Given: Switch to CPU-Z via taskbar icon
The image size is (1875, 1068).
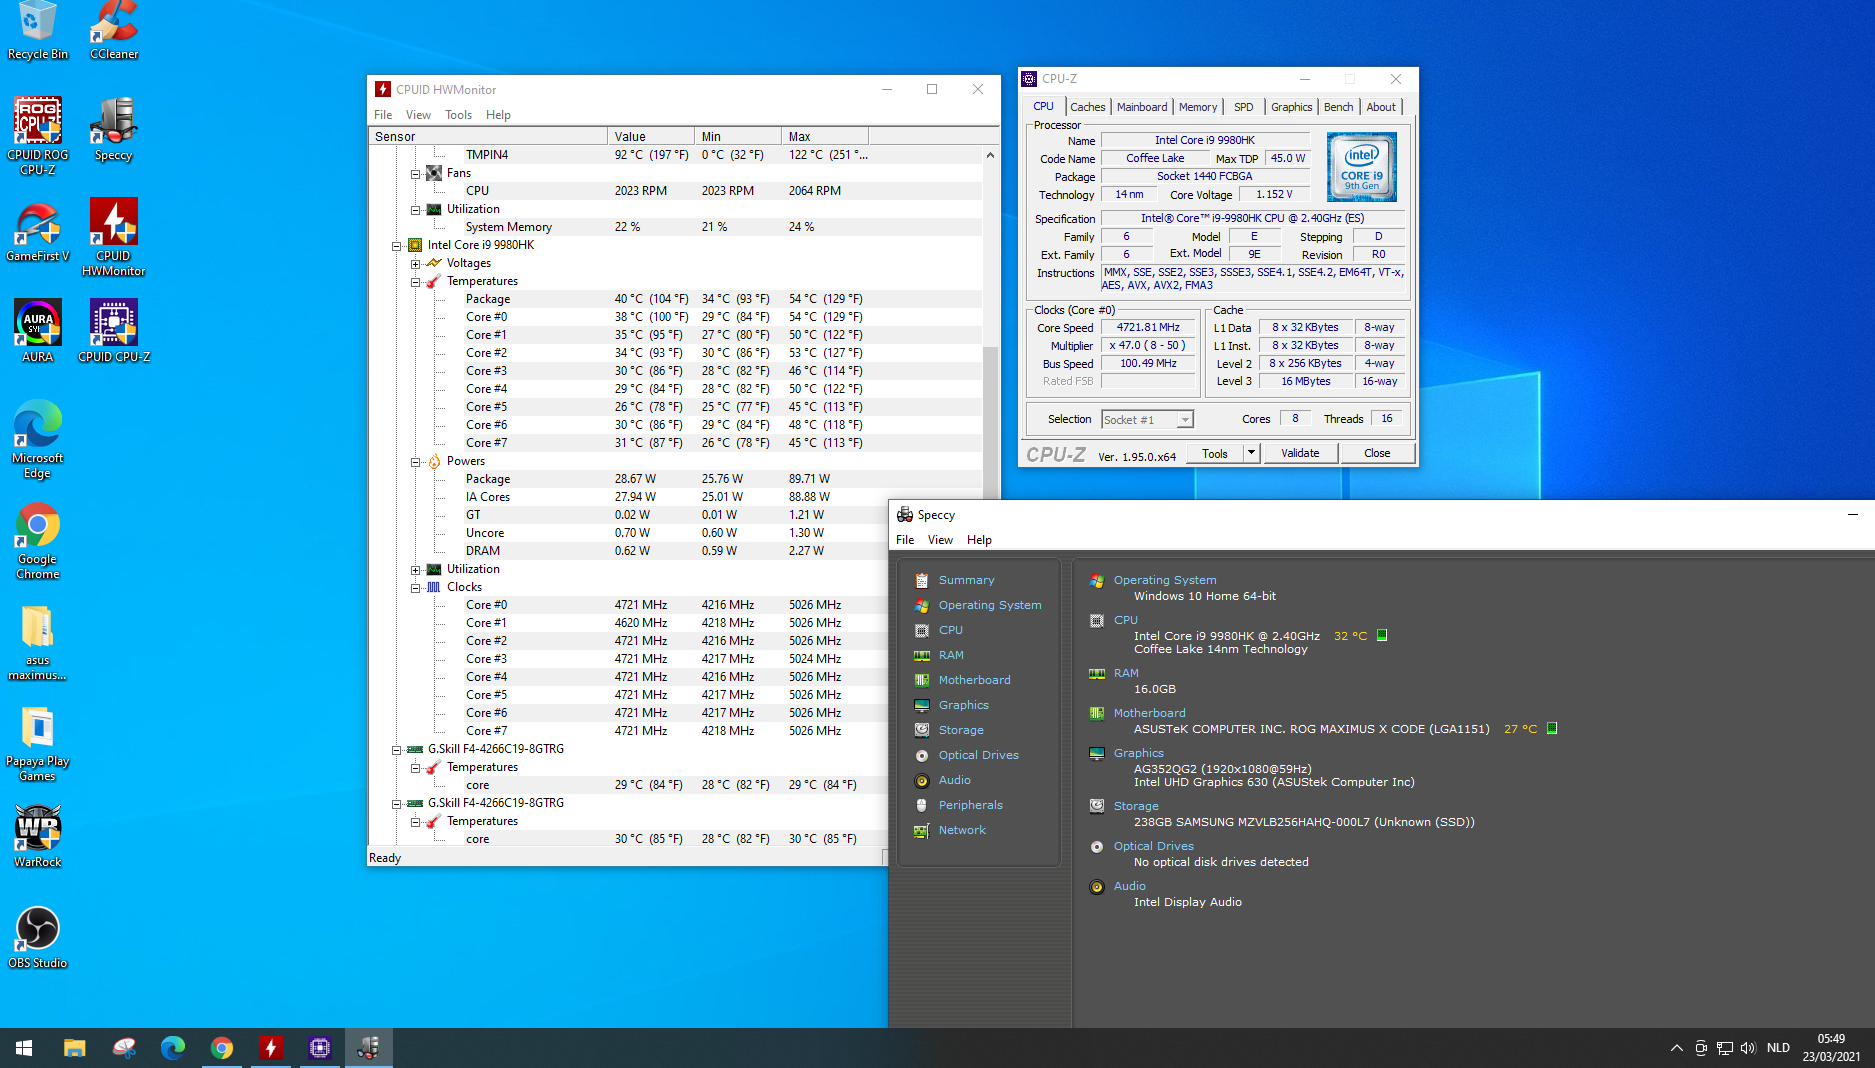Looking at the screenshot, I should [x=319, y=1048].
